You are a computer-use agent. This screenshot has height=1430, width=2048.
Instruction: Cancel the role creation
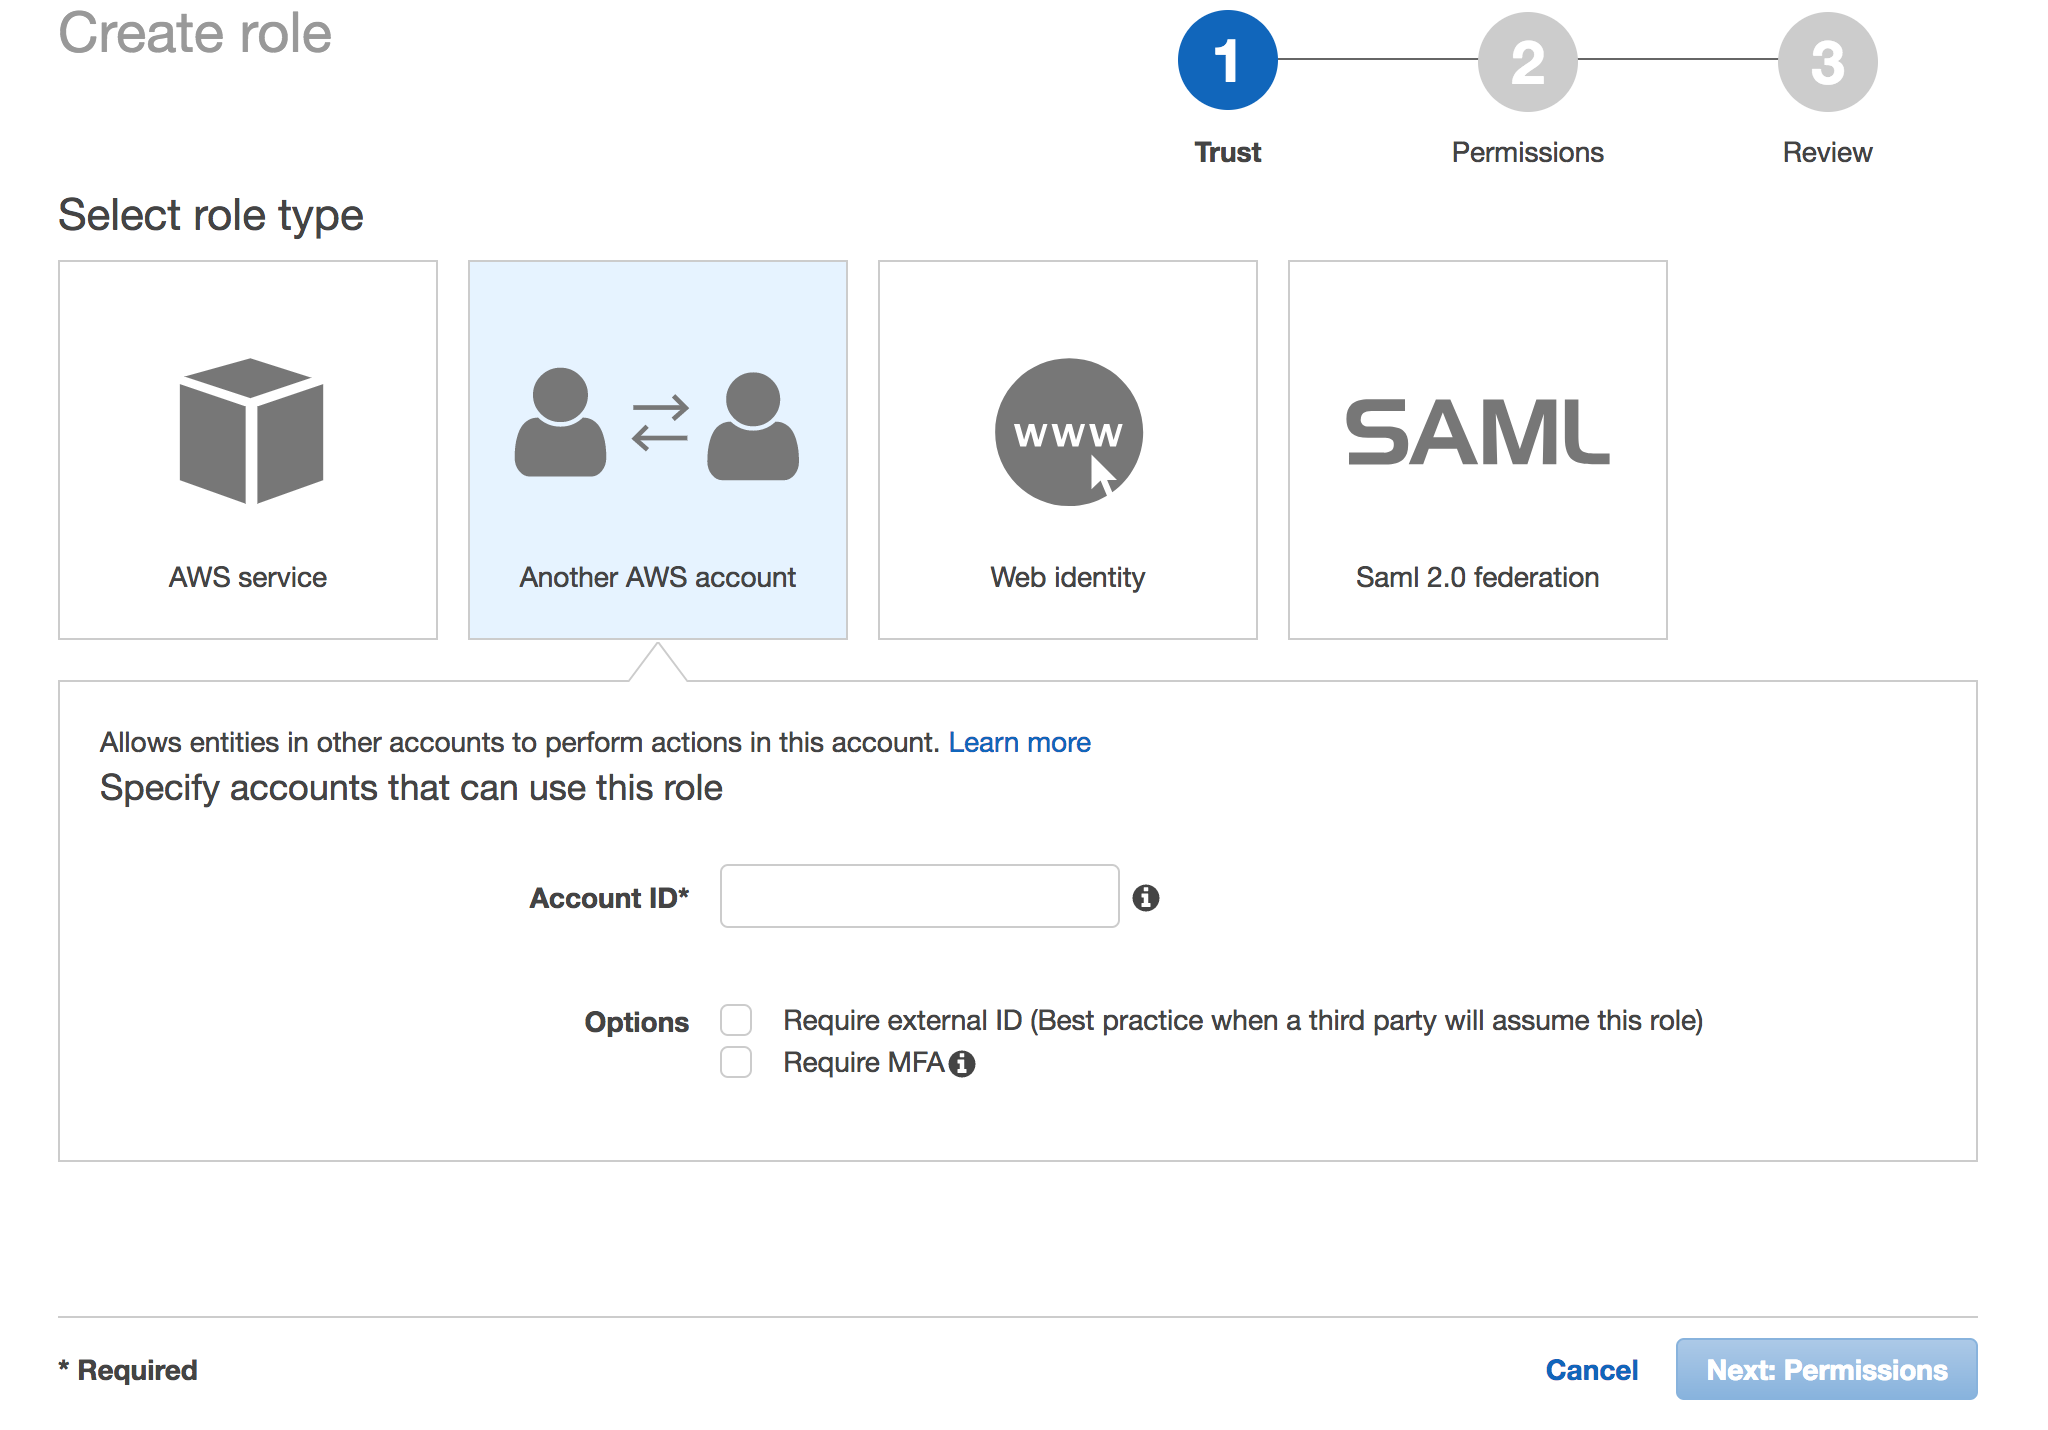point(1592,1370)
